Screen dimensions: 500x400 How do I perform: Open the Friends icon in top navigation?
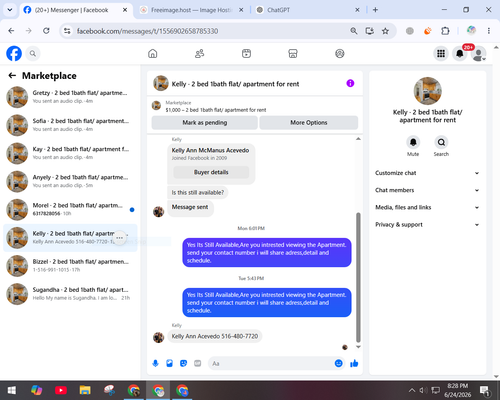(199, 53)
